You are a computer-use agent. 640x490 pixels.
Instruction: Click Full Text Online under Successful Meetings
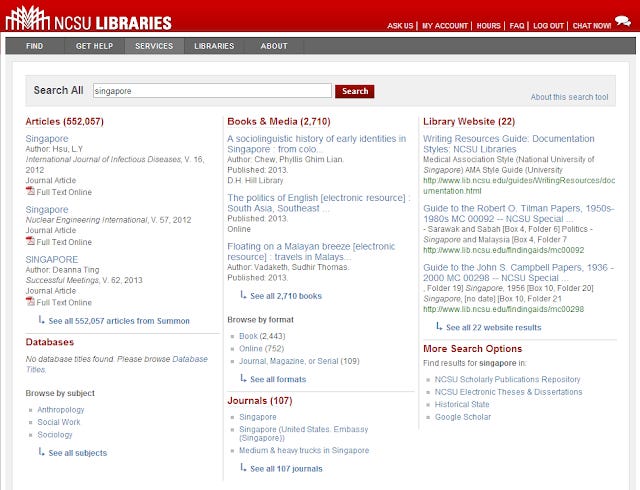(x=64, y=303)
